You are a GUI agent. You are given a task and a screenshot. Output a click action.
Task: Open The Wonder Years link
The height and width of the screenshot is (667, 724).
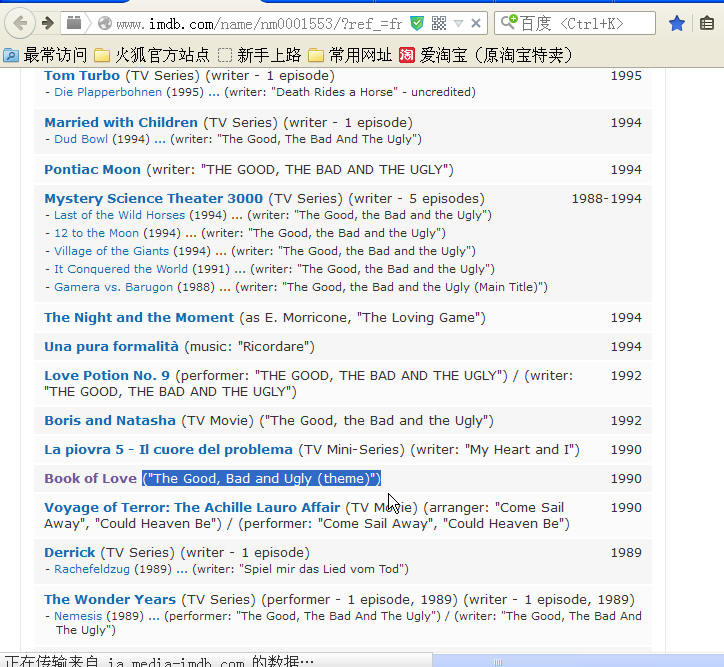coord(110,600)
